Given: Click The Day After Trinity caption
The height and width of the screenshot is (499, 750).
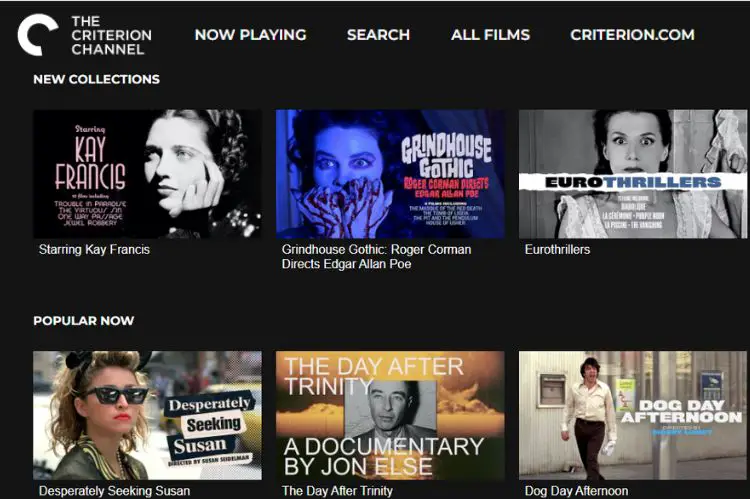Looking at the screenshot, I should point(337,491).
